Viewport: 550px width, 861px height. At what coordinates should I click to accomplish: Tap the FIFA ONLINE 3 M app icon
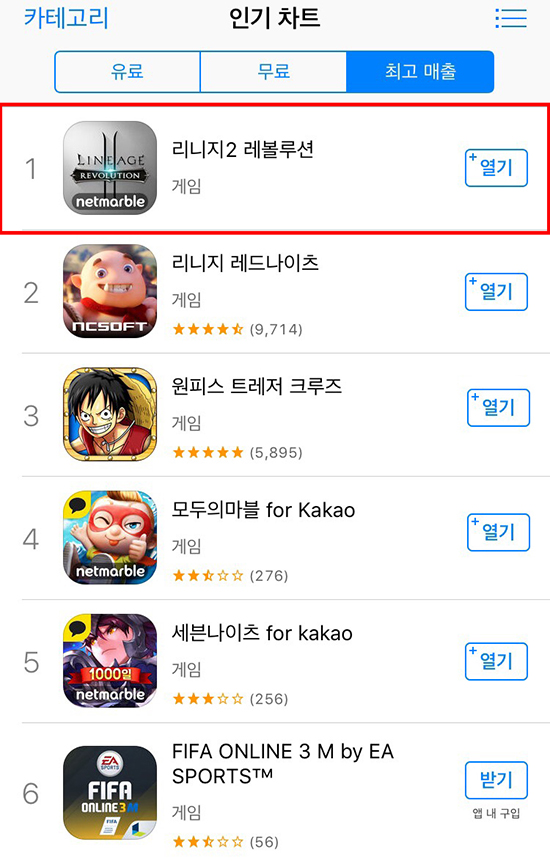[x=110, y=793]
